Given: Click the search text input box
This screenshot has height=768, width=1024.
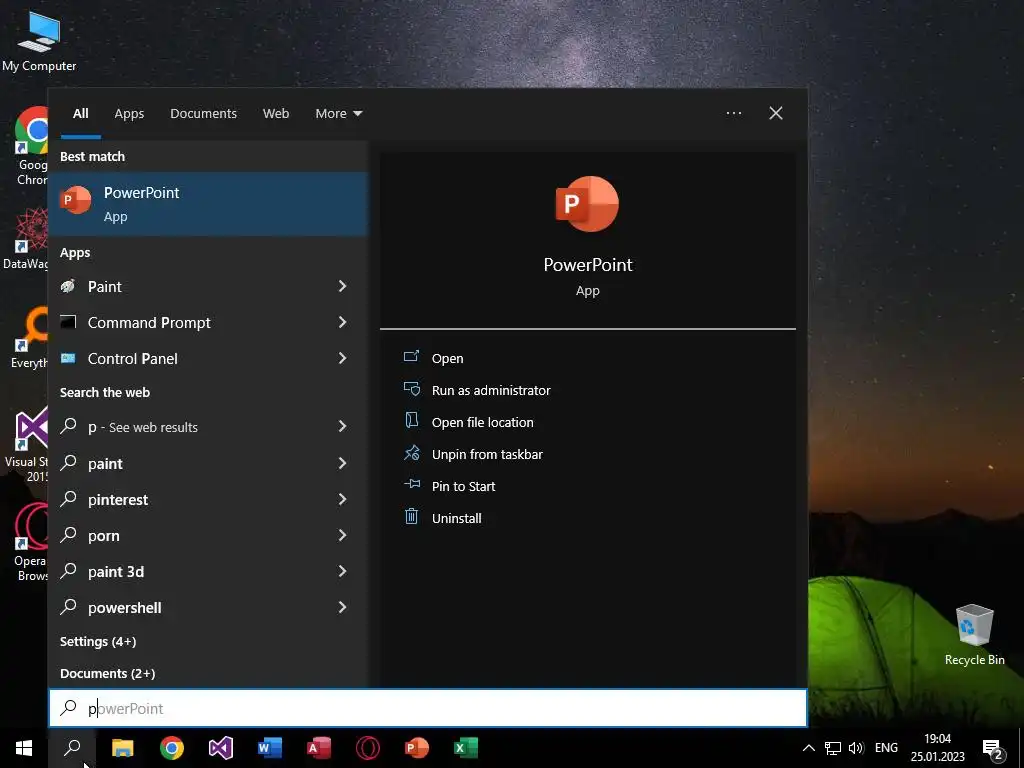Looking at the screenshot, I should tap(428, 708).
